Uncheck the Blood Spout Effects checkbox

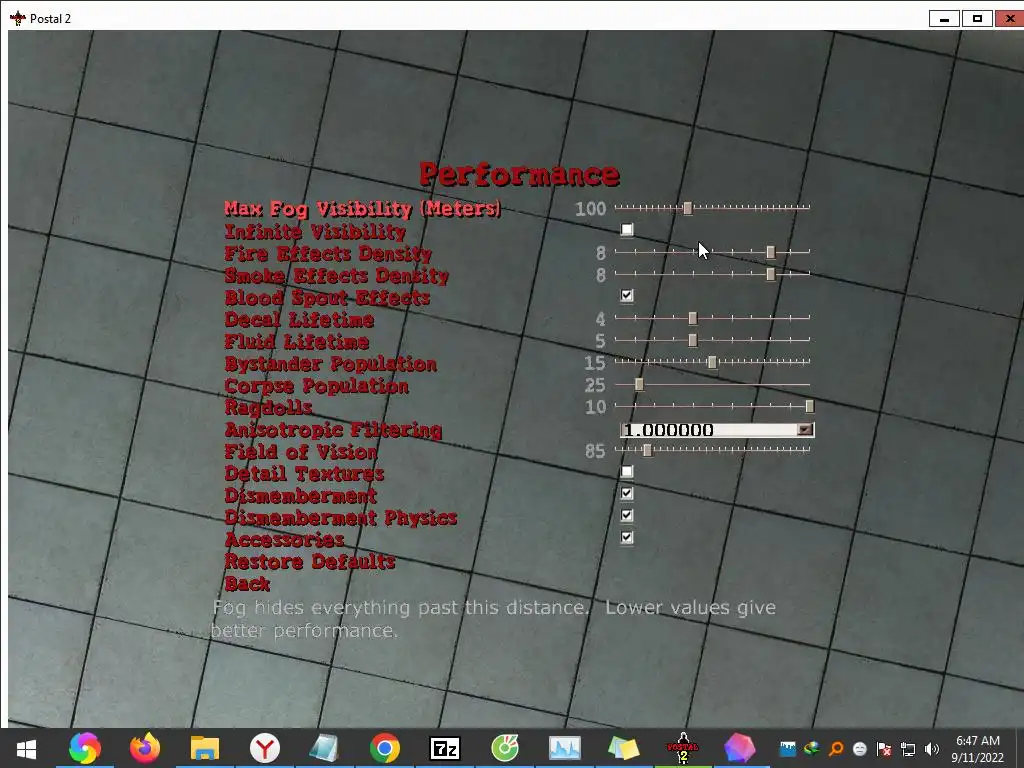[x=627, y=295]
